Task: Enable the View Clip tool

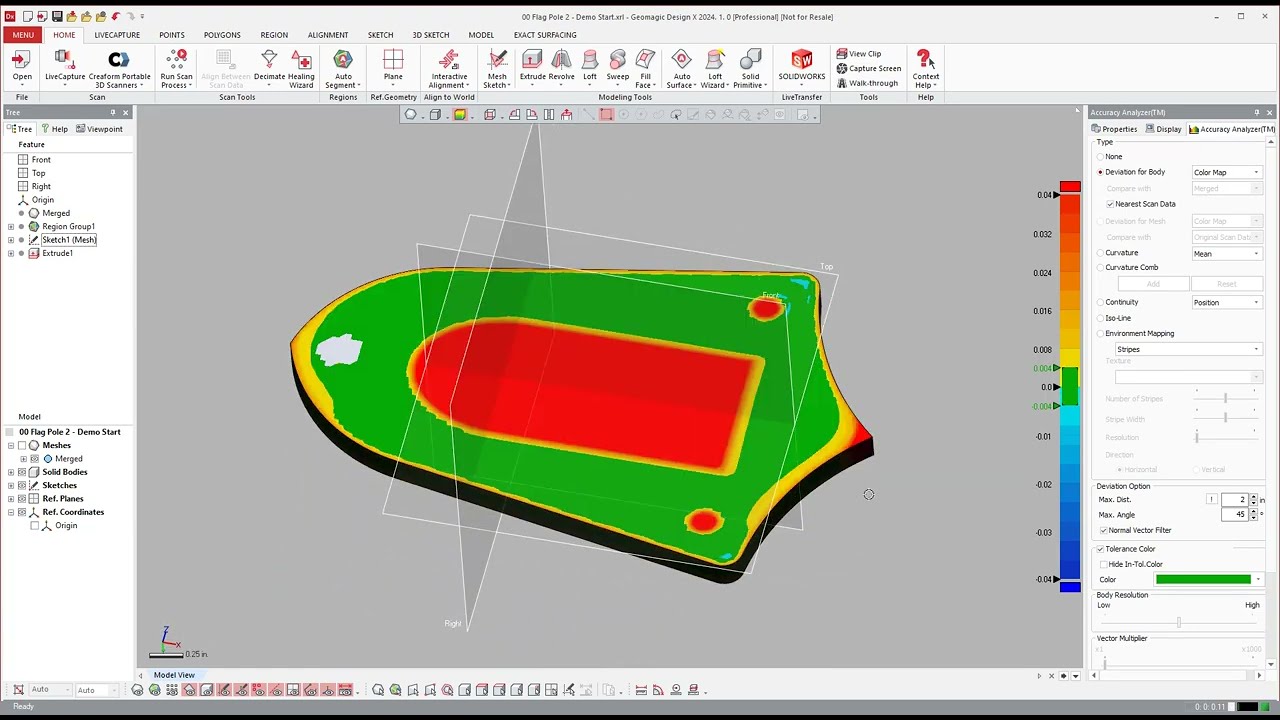Action: pos(859,54)
